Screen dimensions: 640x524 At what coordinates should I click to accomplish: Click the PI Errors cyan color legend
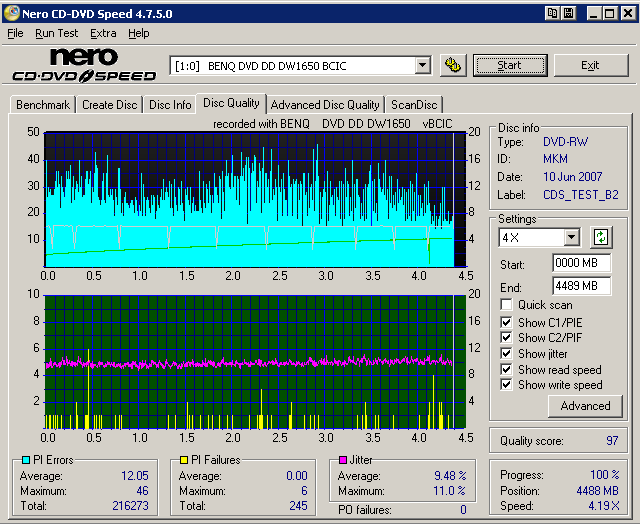(26, 461)
